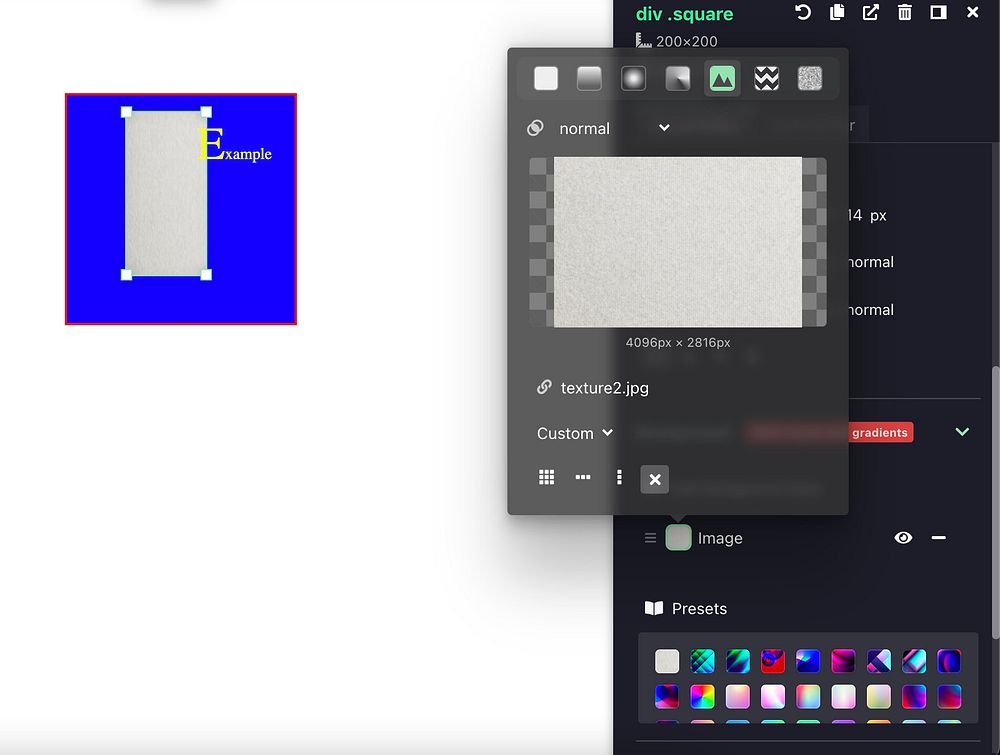Viewport: 1000px width, 755px height.
Task: Choose the no-repeat X option
Action: 654,480
